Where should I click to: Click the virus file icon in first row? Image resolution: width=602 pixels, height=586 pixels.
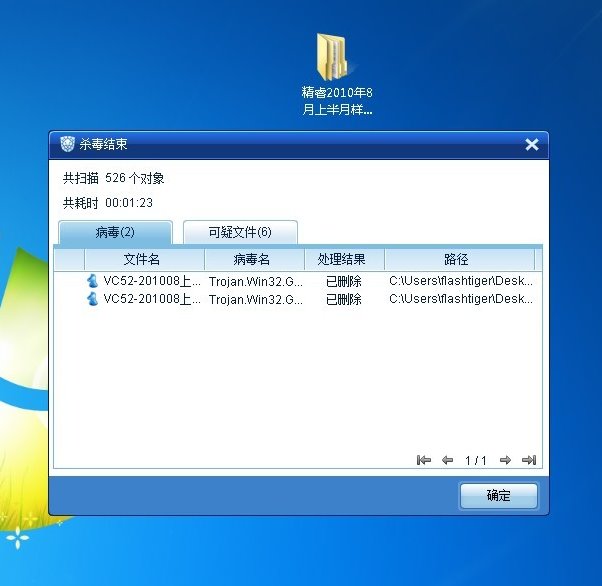point(92,281)
